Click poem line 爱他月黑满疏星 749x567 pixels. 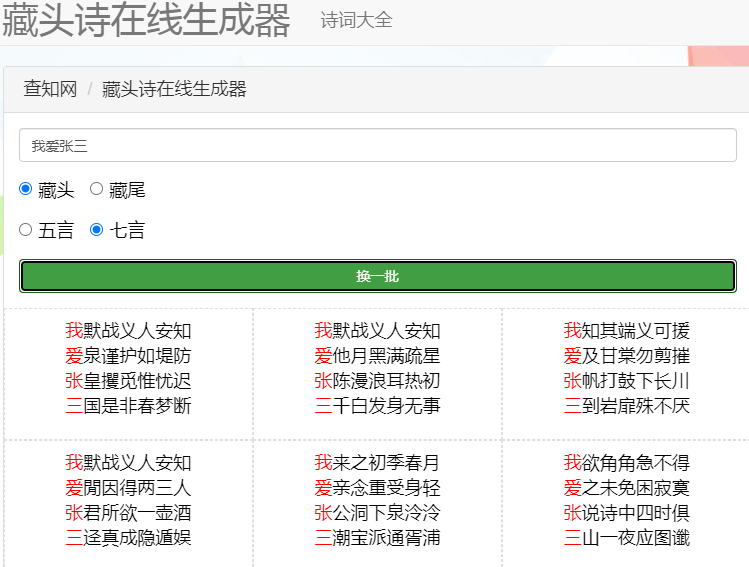377,356
